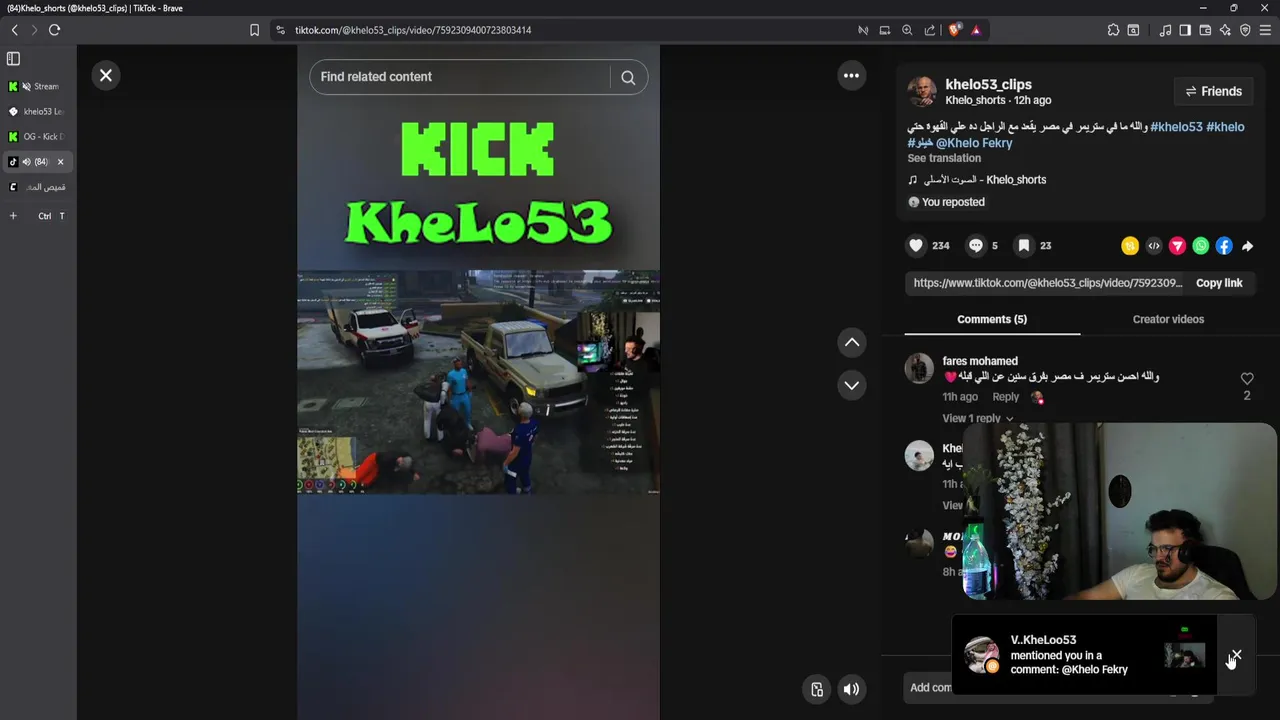The height and width of the screenshot is (720, 1280).
Task: Click the Friends button
Action: click(1213, 91)
